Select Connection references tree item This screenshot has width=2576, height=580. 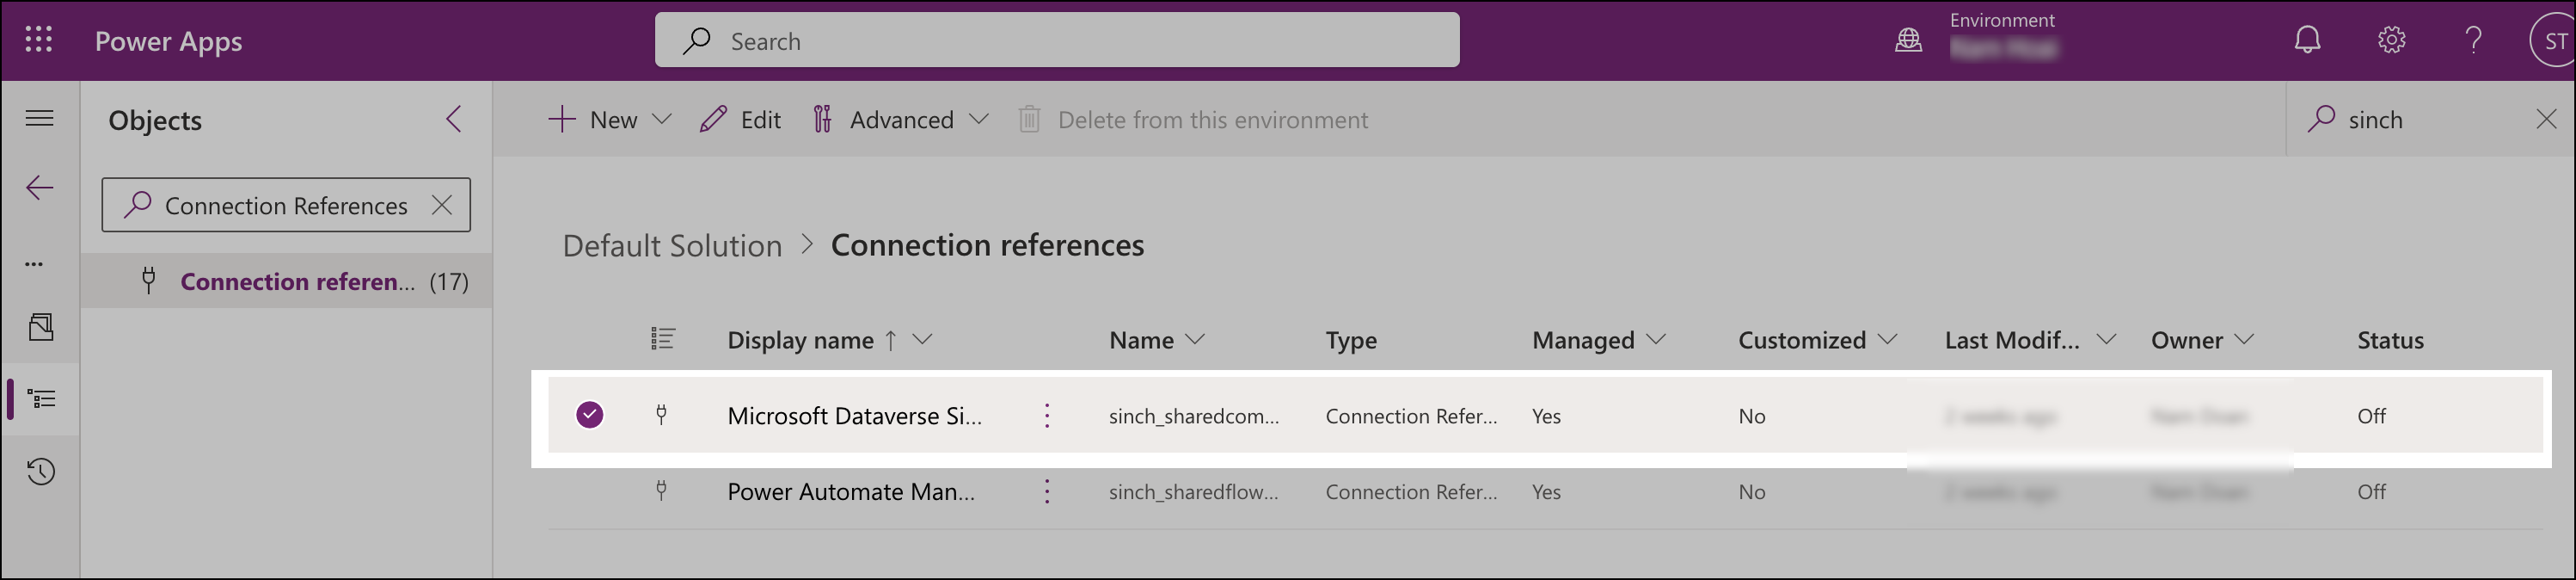tap(286, 281)
